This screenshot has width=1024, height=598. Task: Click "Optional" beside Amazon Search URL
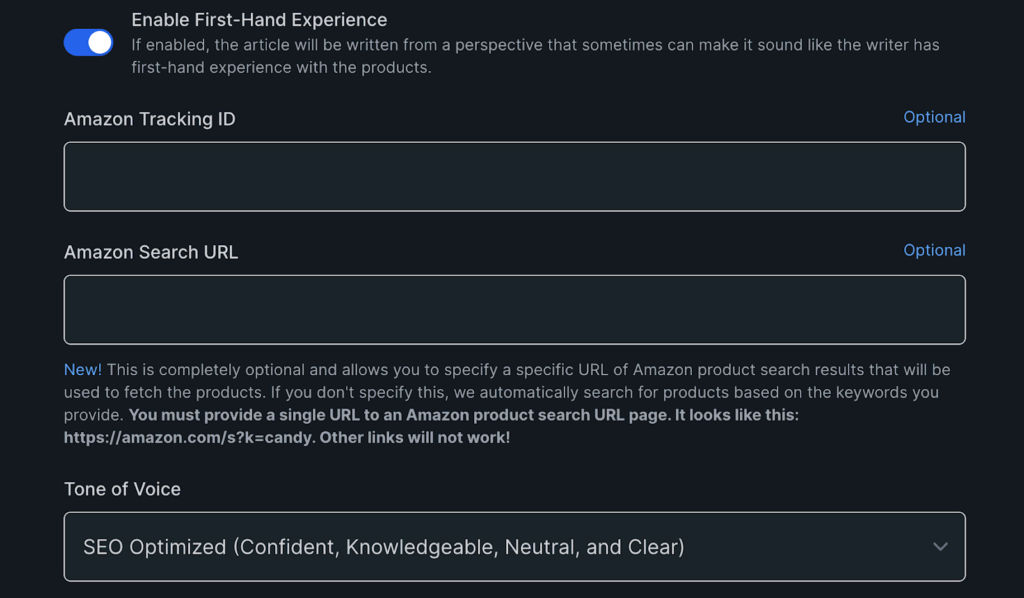[934, 250]
